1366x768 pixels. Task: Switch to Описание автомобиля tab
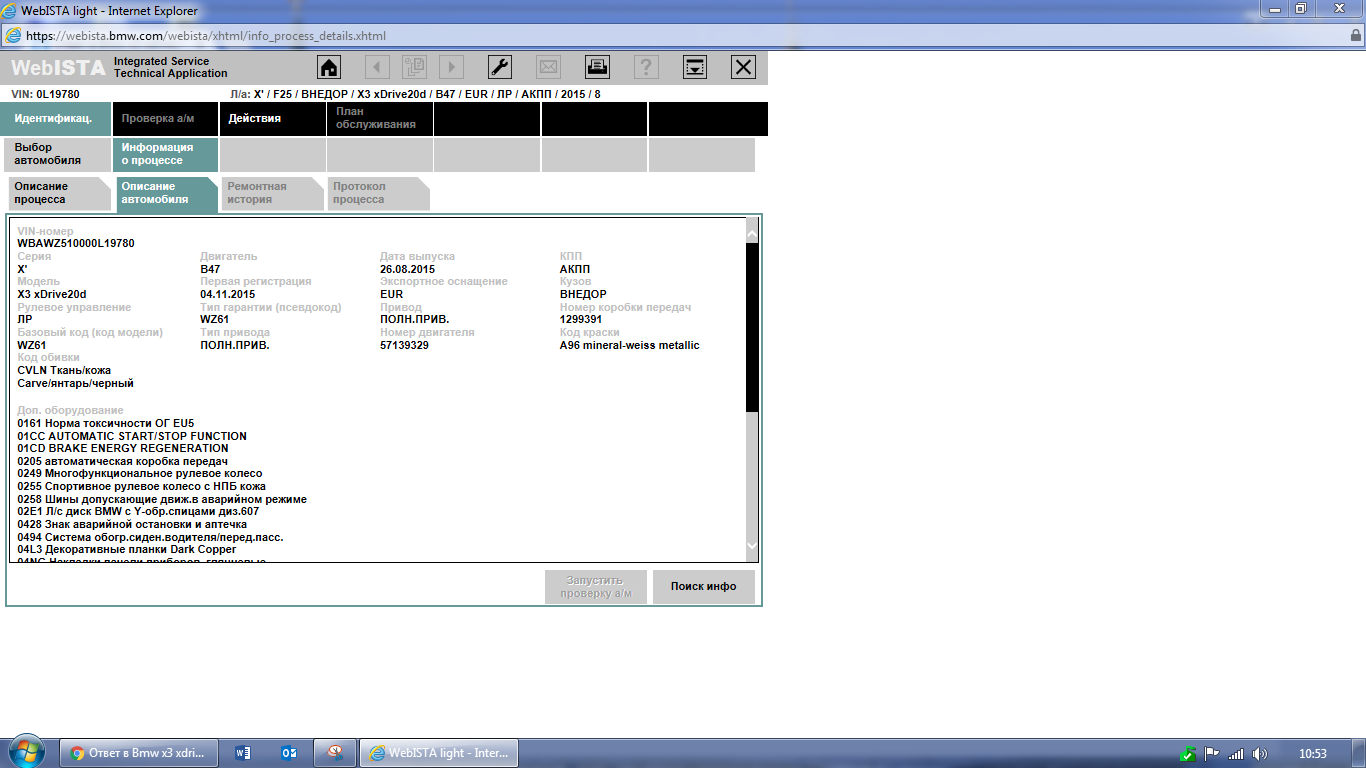tap(166, 193)
